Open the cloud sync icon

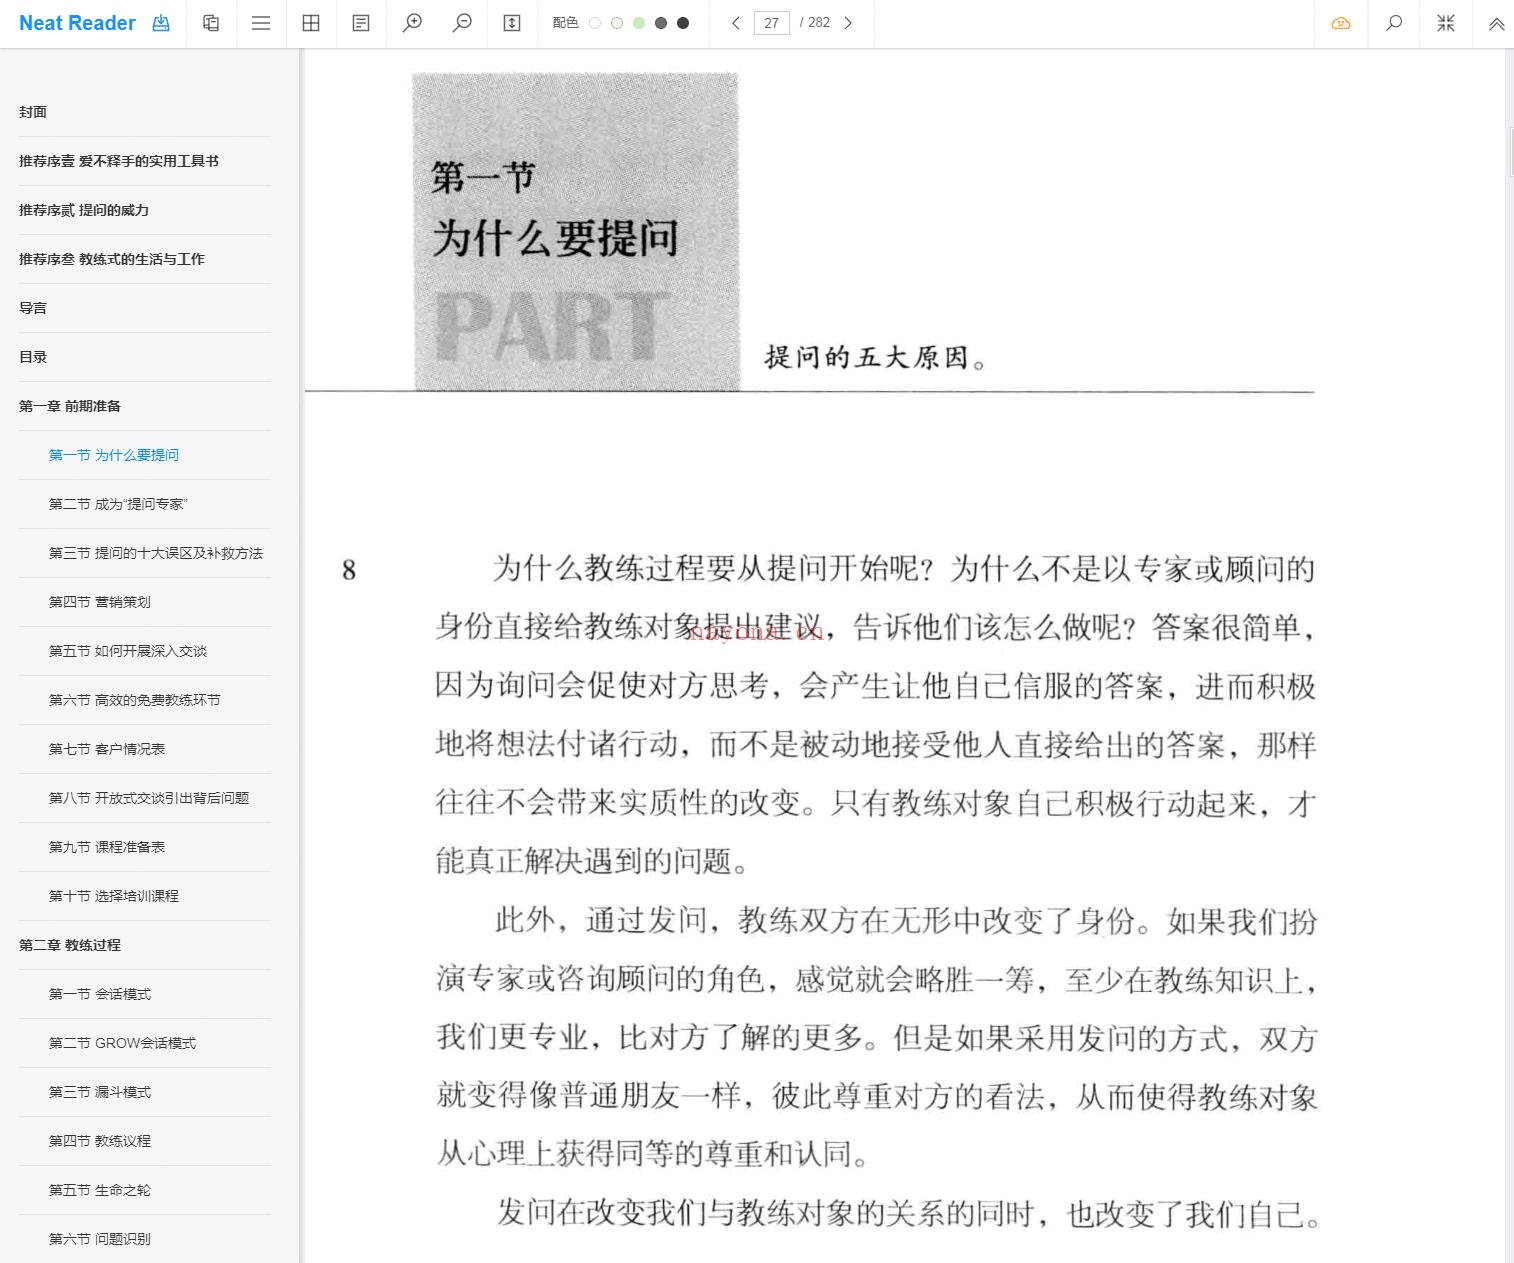tap(1341, 23)
